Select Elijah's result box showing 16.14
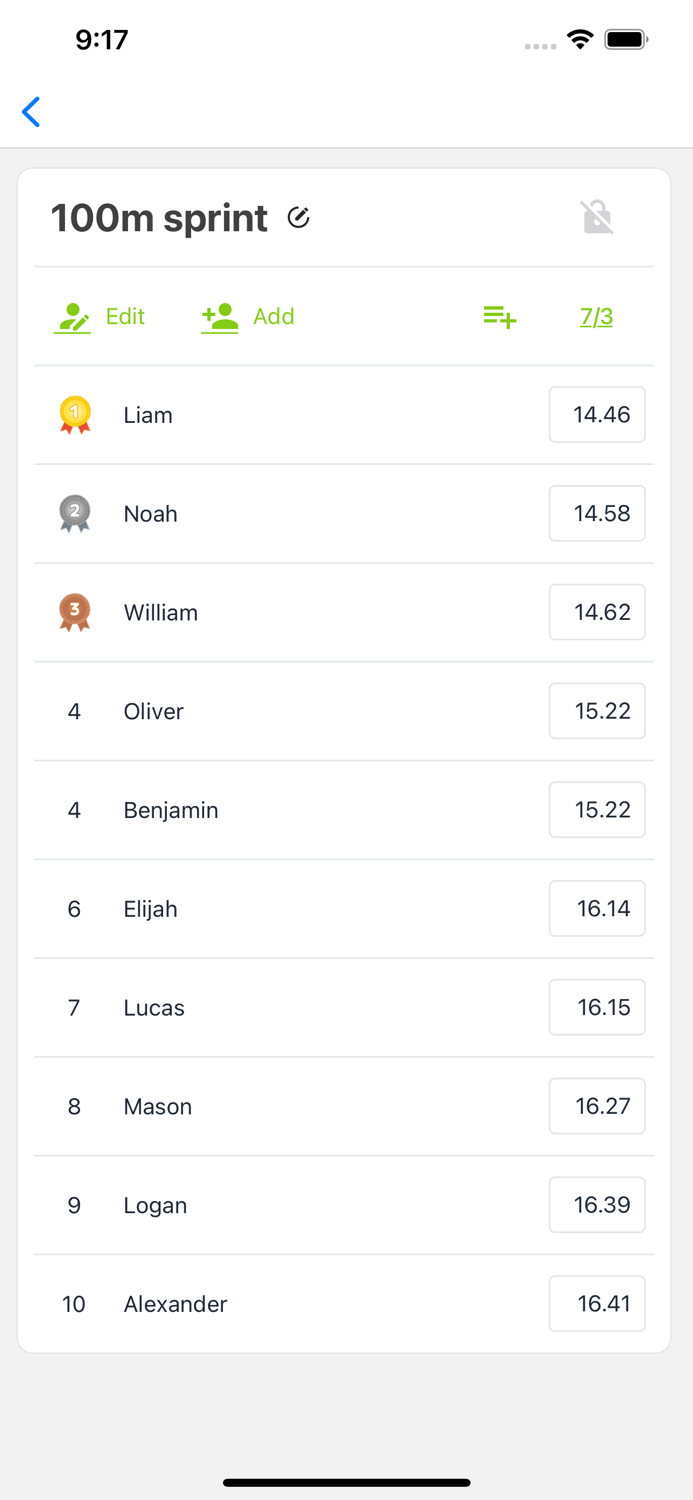This screenshot has width=693, height=1500. click(x=597, y=908)
